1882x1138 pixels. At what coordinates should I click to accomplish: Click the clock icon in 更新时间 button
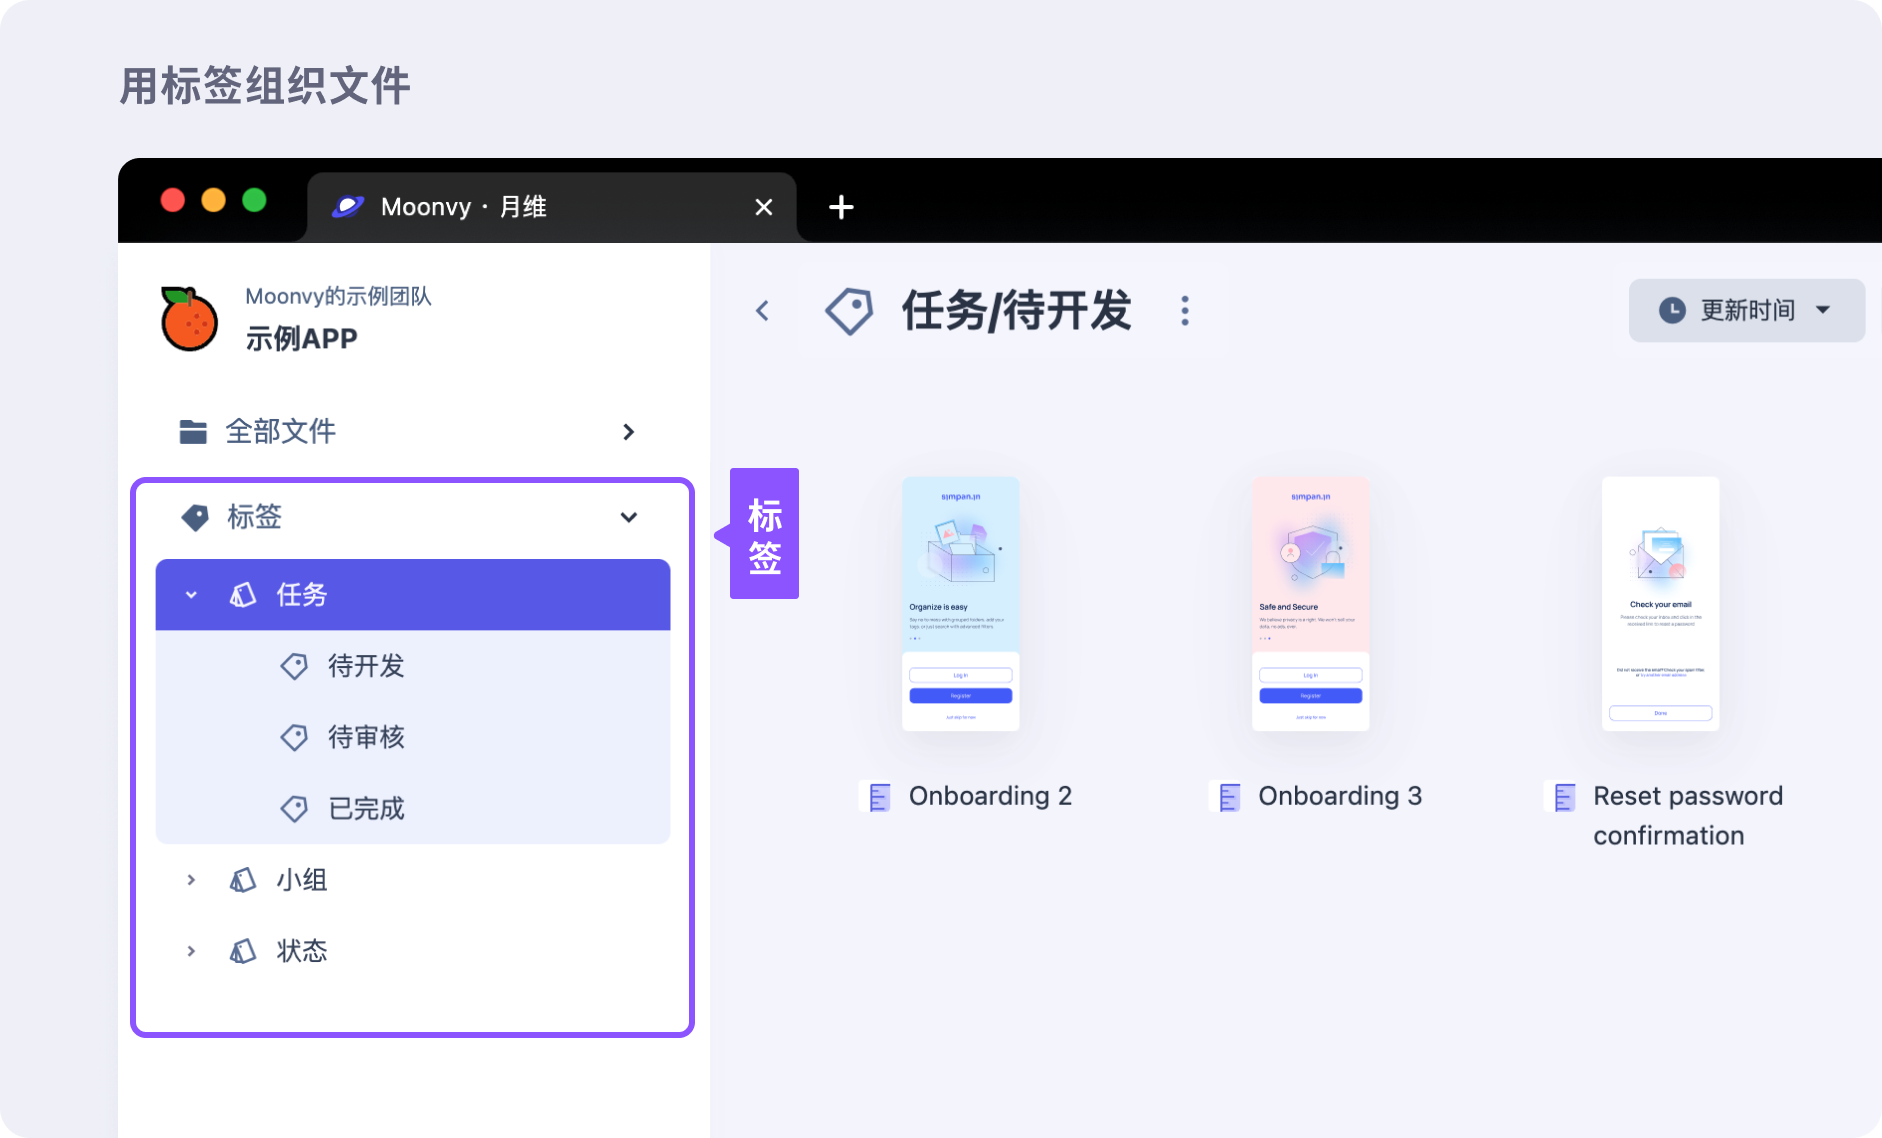coord(1672,310)
